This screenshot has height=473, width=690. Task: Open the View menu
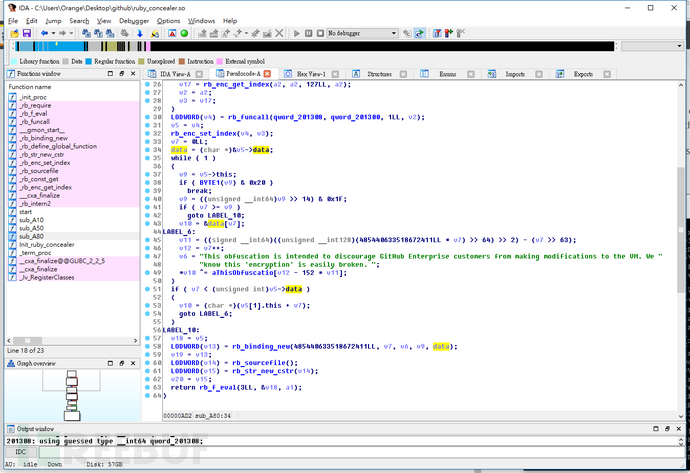point(104,21)
